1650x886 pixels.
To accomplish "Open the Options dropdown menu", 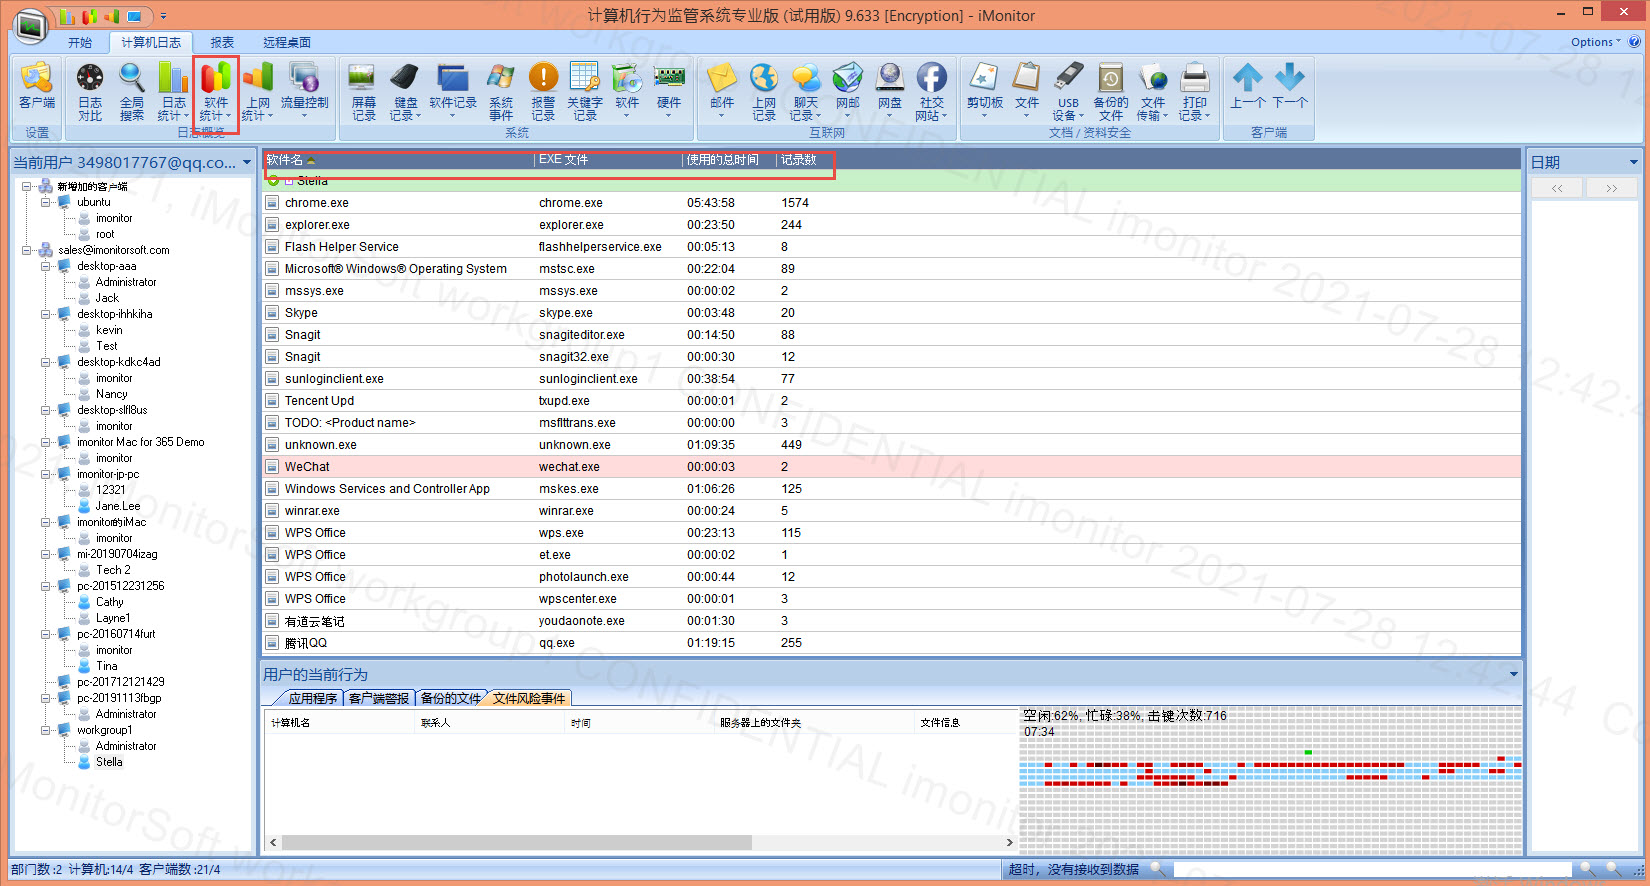I will [1596, 42].
